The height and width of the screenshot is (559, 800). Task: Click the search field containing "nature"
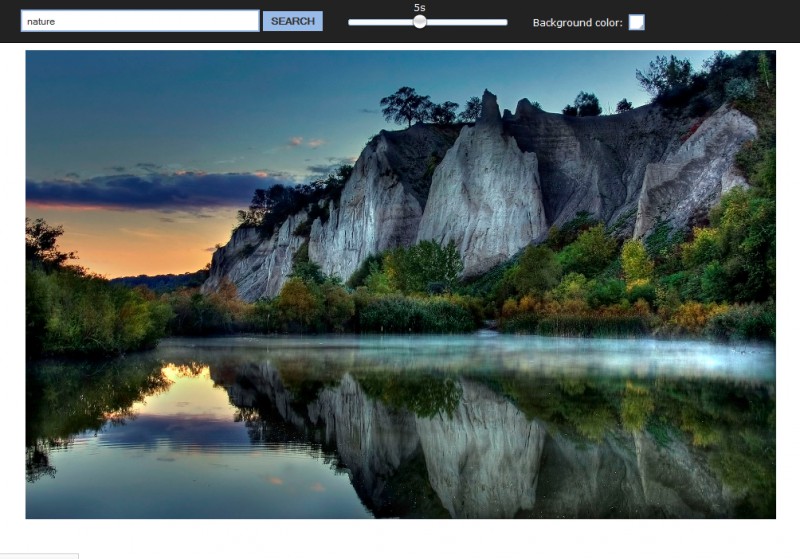tap(140, 21)
